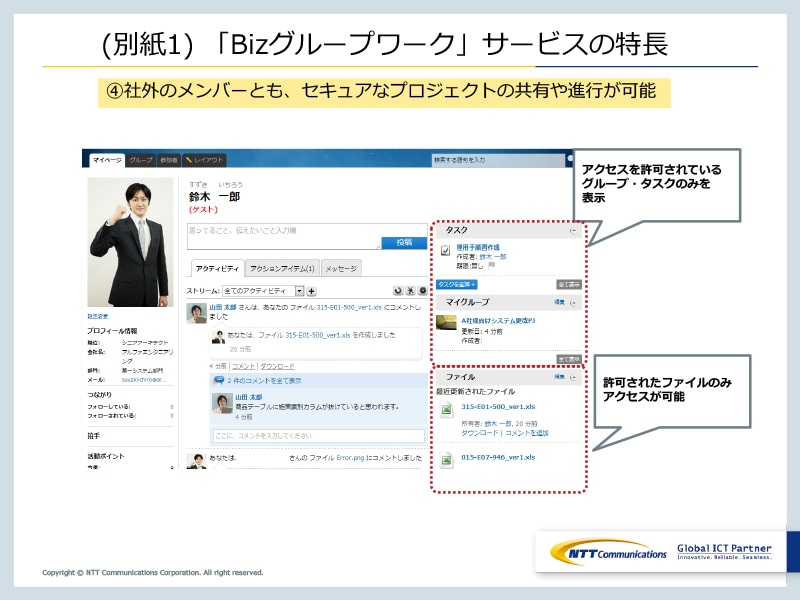Click Excel icon of 315-E01-500_ver1.xls
800x600 pixels.
click(446, 410)
